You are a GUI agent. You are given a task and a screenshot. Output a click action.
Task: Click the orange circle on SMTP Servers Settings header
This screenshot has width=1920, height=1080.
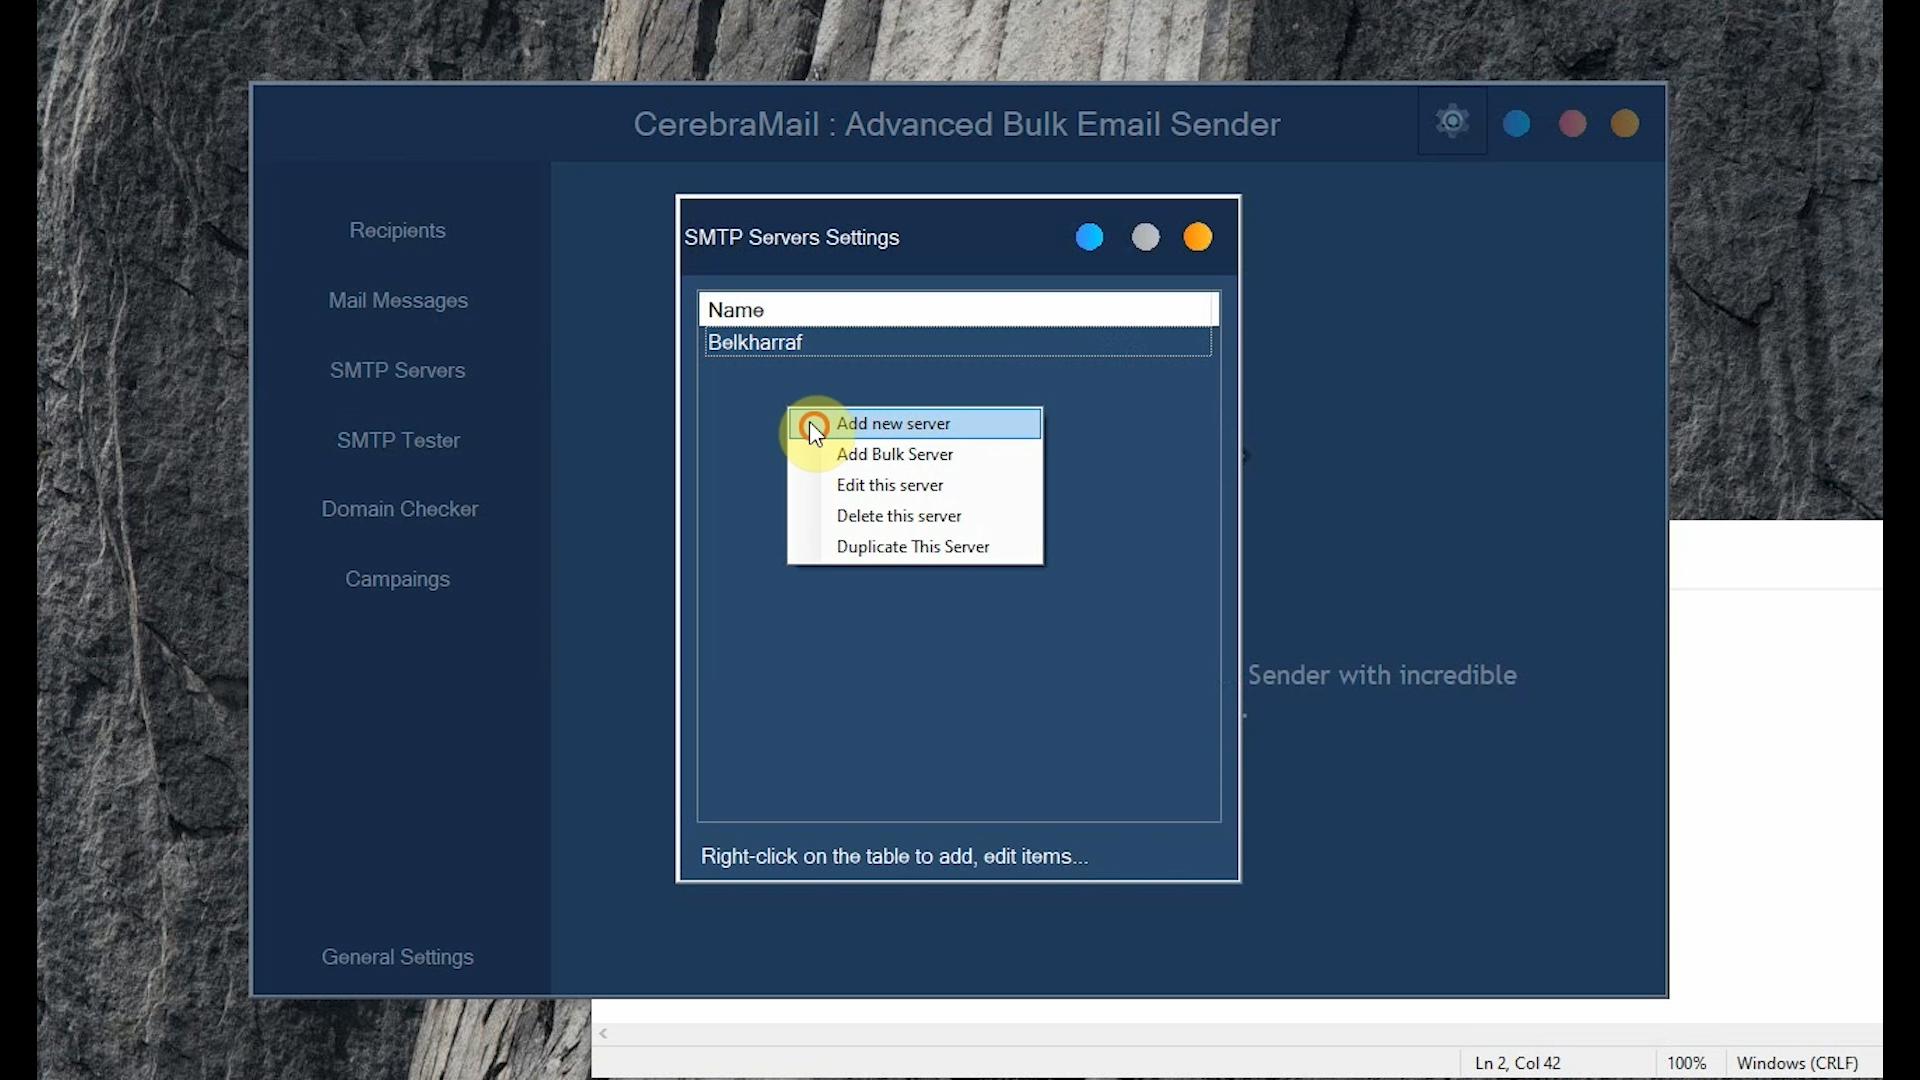coord(1197,236)
